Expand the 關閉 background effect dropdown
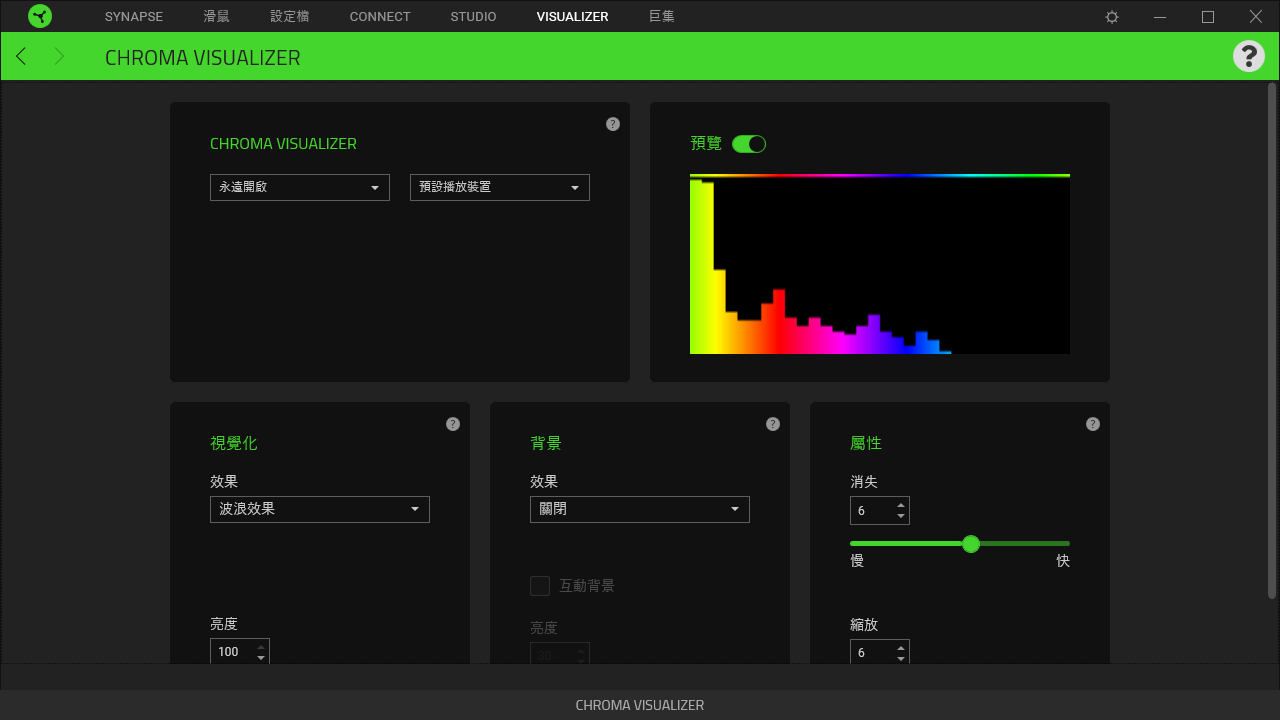This screenshot has height=720, width=1280. pyautogui.click(x=640, y=509)
